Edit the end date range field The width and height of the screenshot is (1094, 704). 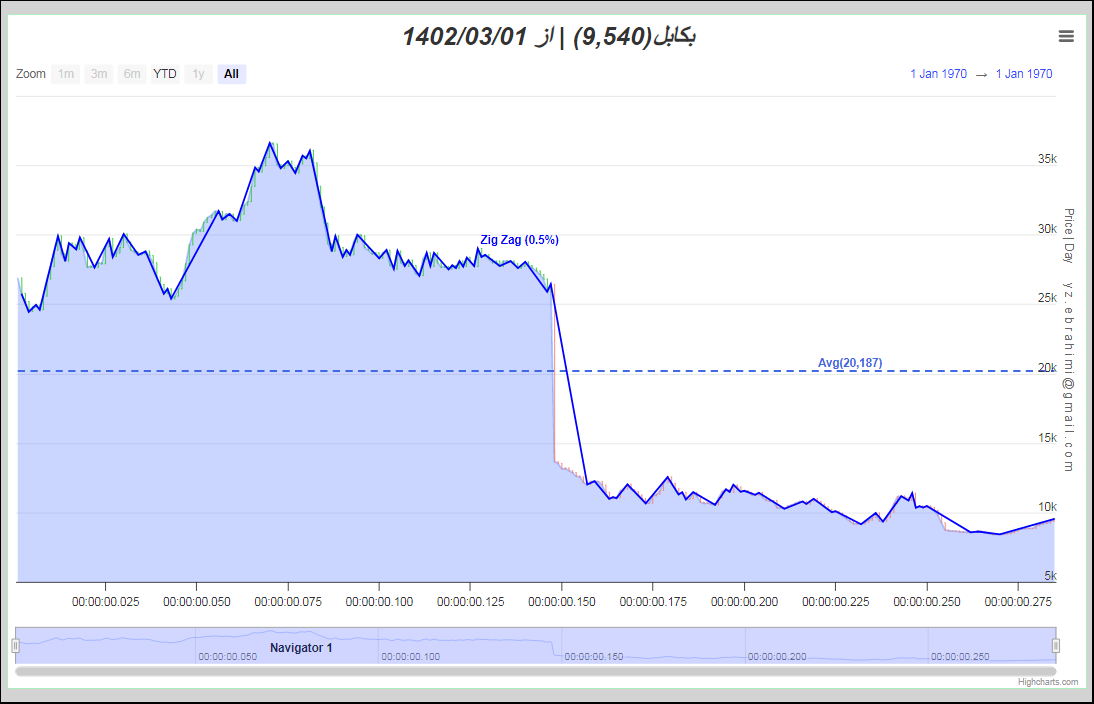pos(1024,74)
